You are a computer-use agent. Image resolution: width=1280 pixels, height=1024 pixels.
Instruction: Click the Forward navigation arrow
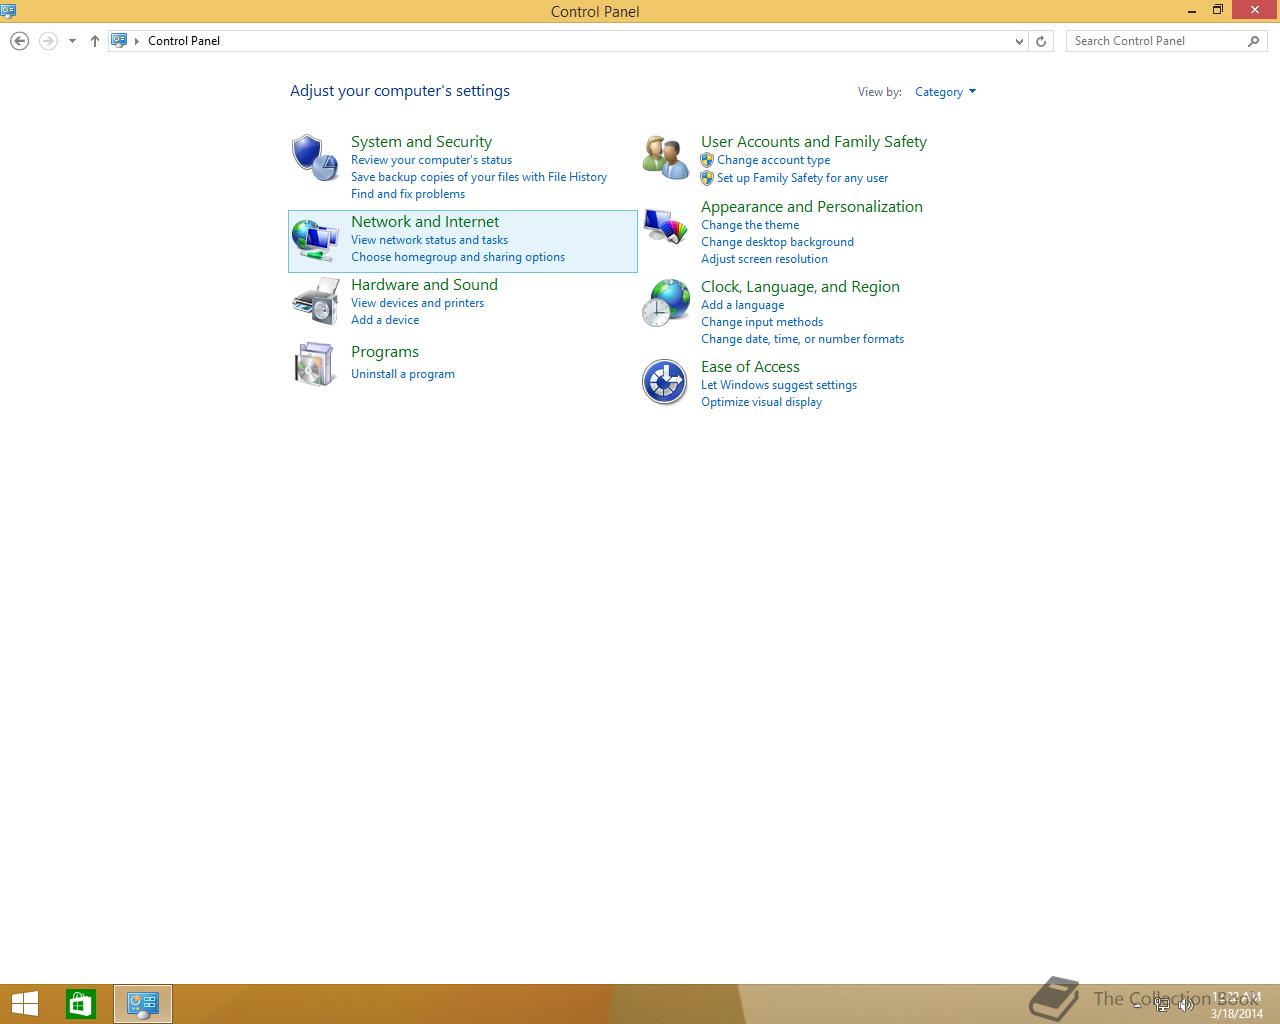click(48, 41)
